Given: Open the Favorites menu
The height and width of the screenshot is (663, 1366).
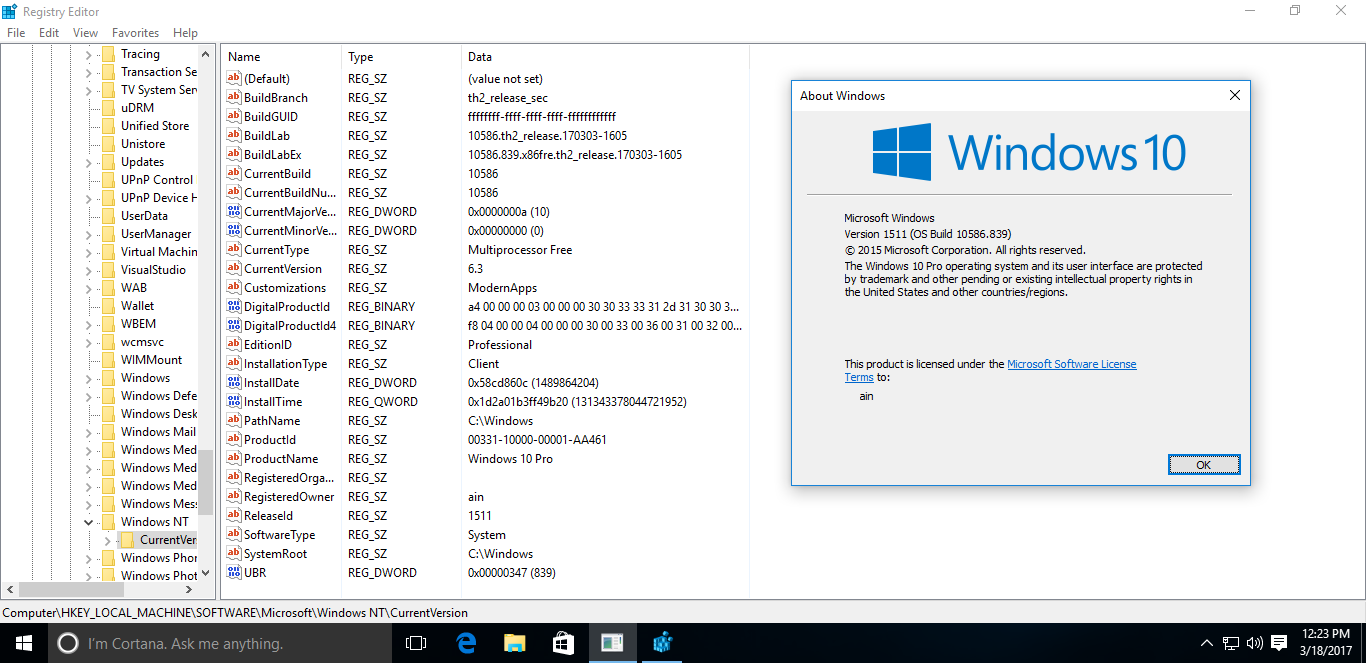Looking at the screenshot, I should tap(135, 33).
